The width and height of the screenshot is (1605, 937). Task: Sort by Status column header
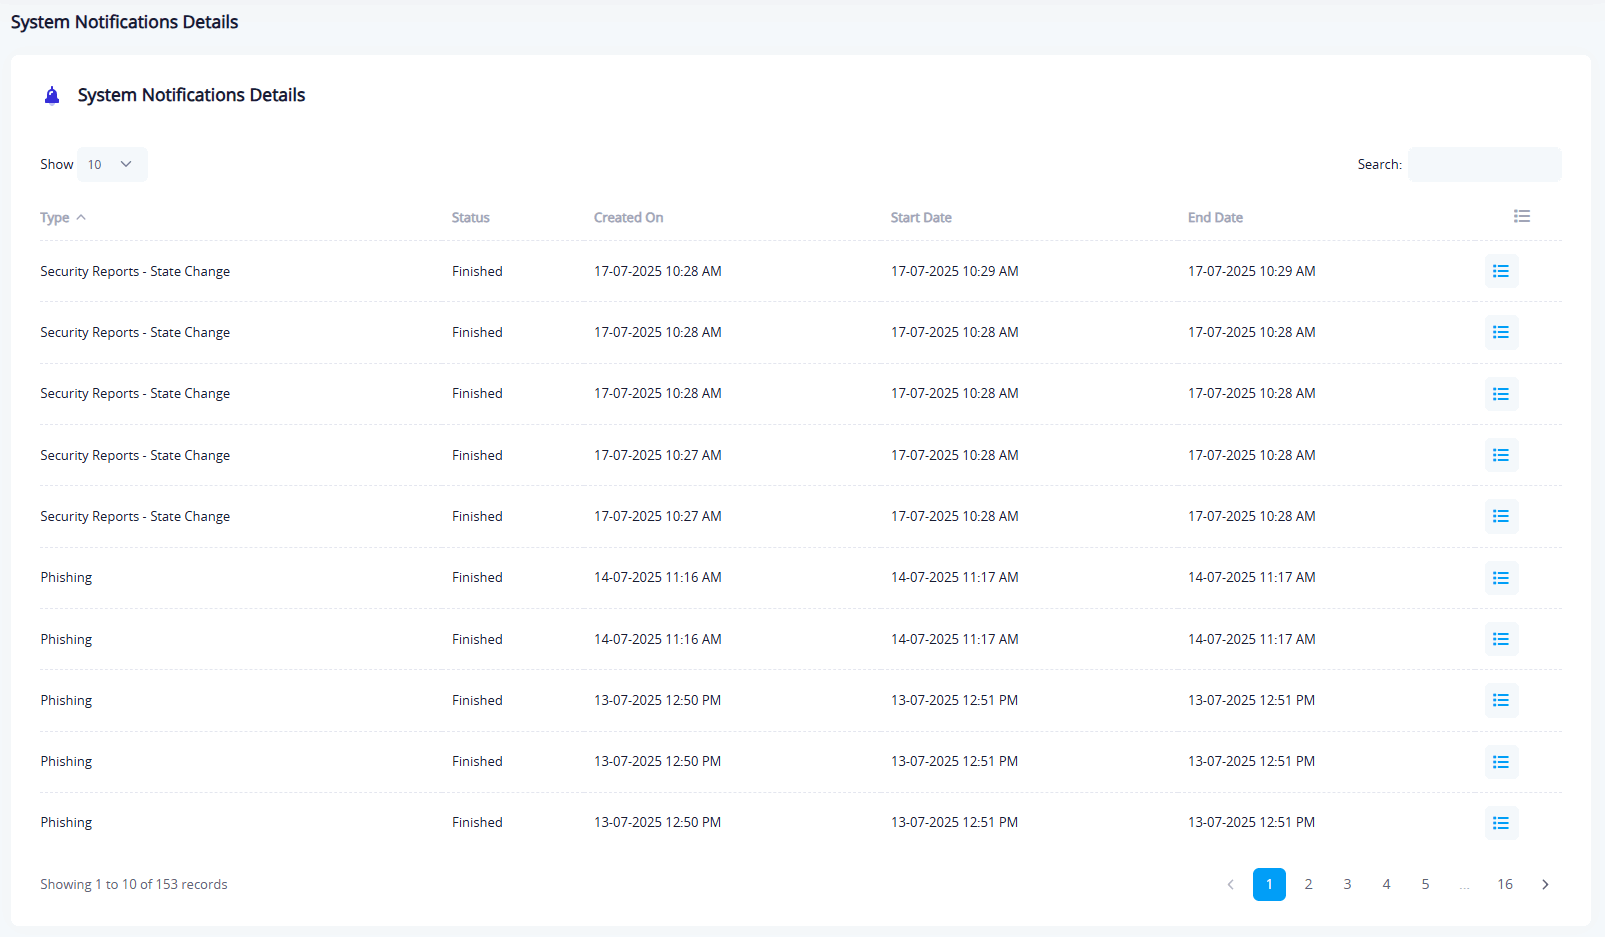pyautogui.click(x=470, y=218)
